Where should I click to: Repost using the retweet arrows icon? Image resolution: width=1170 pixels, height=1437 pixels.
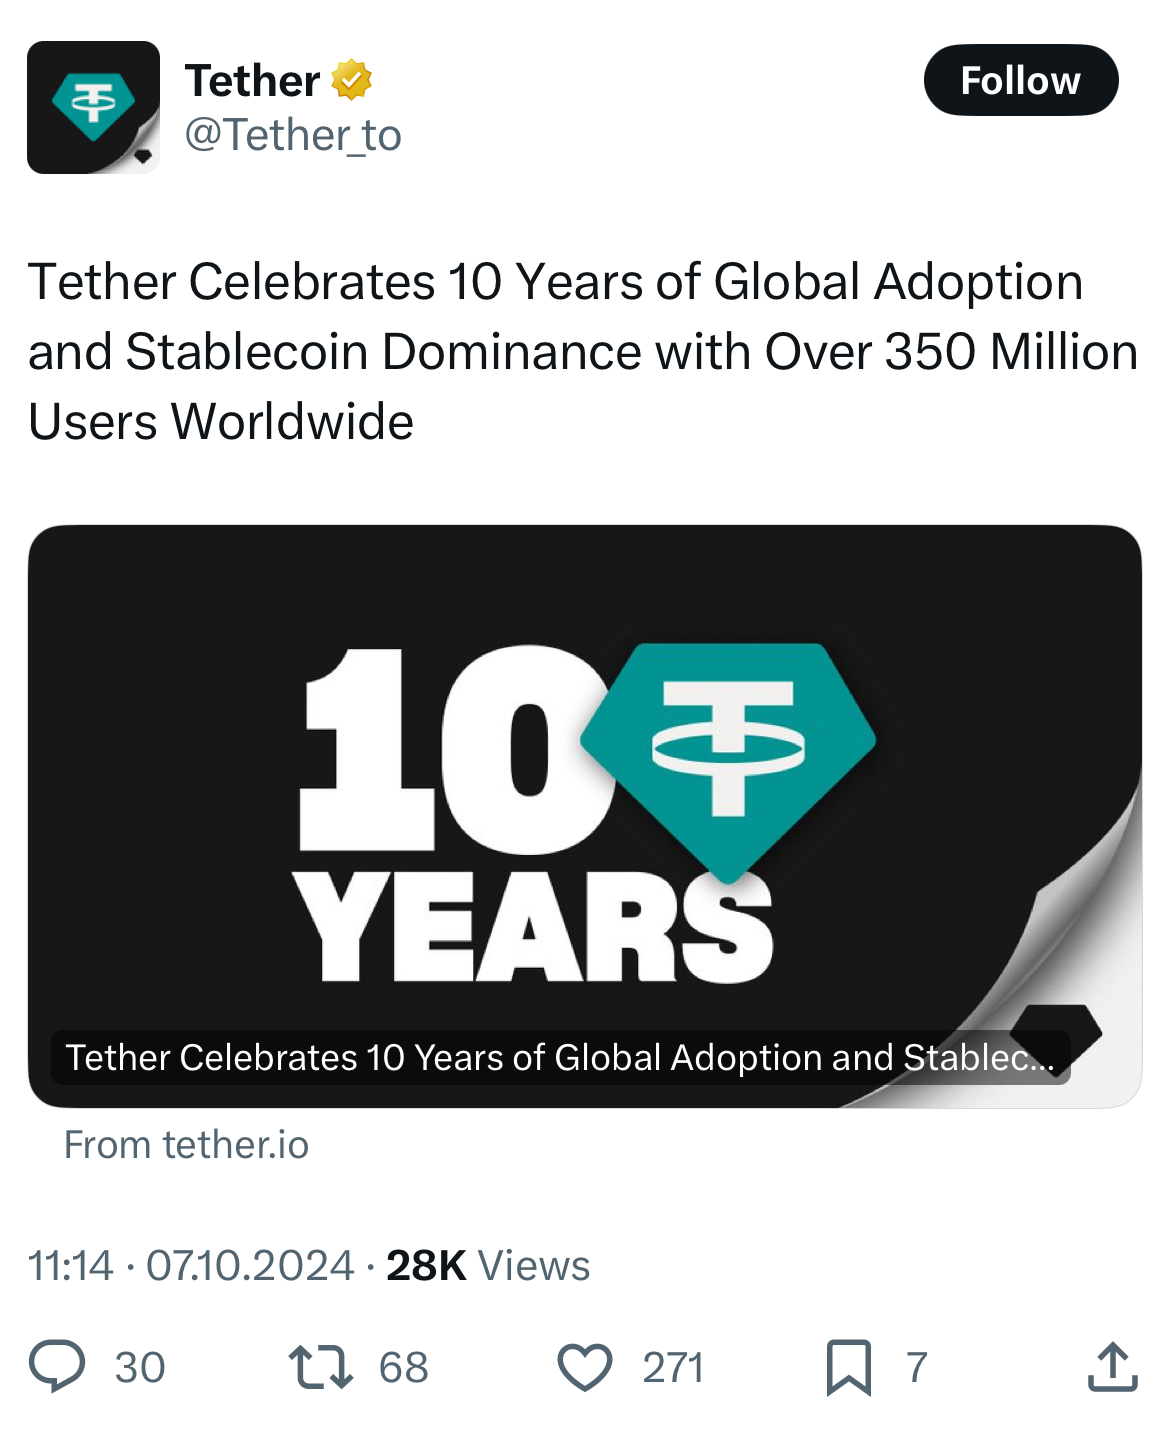pyautogui.click(x=320, y=1367)
